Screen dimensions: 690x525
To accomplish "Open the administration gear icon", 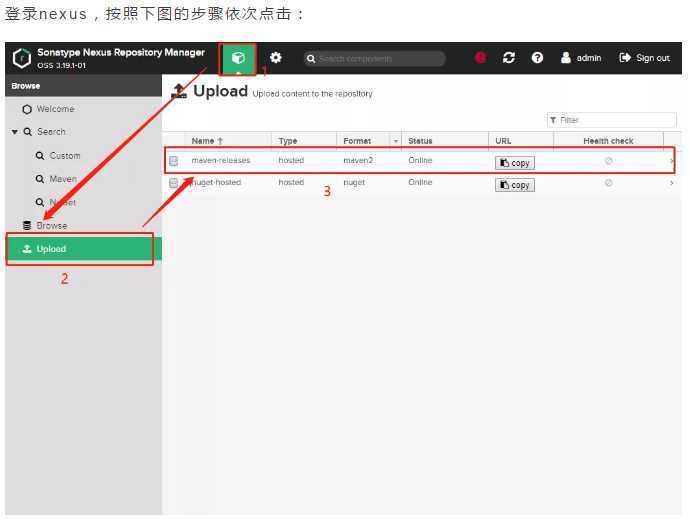I will (276, 58).
